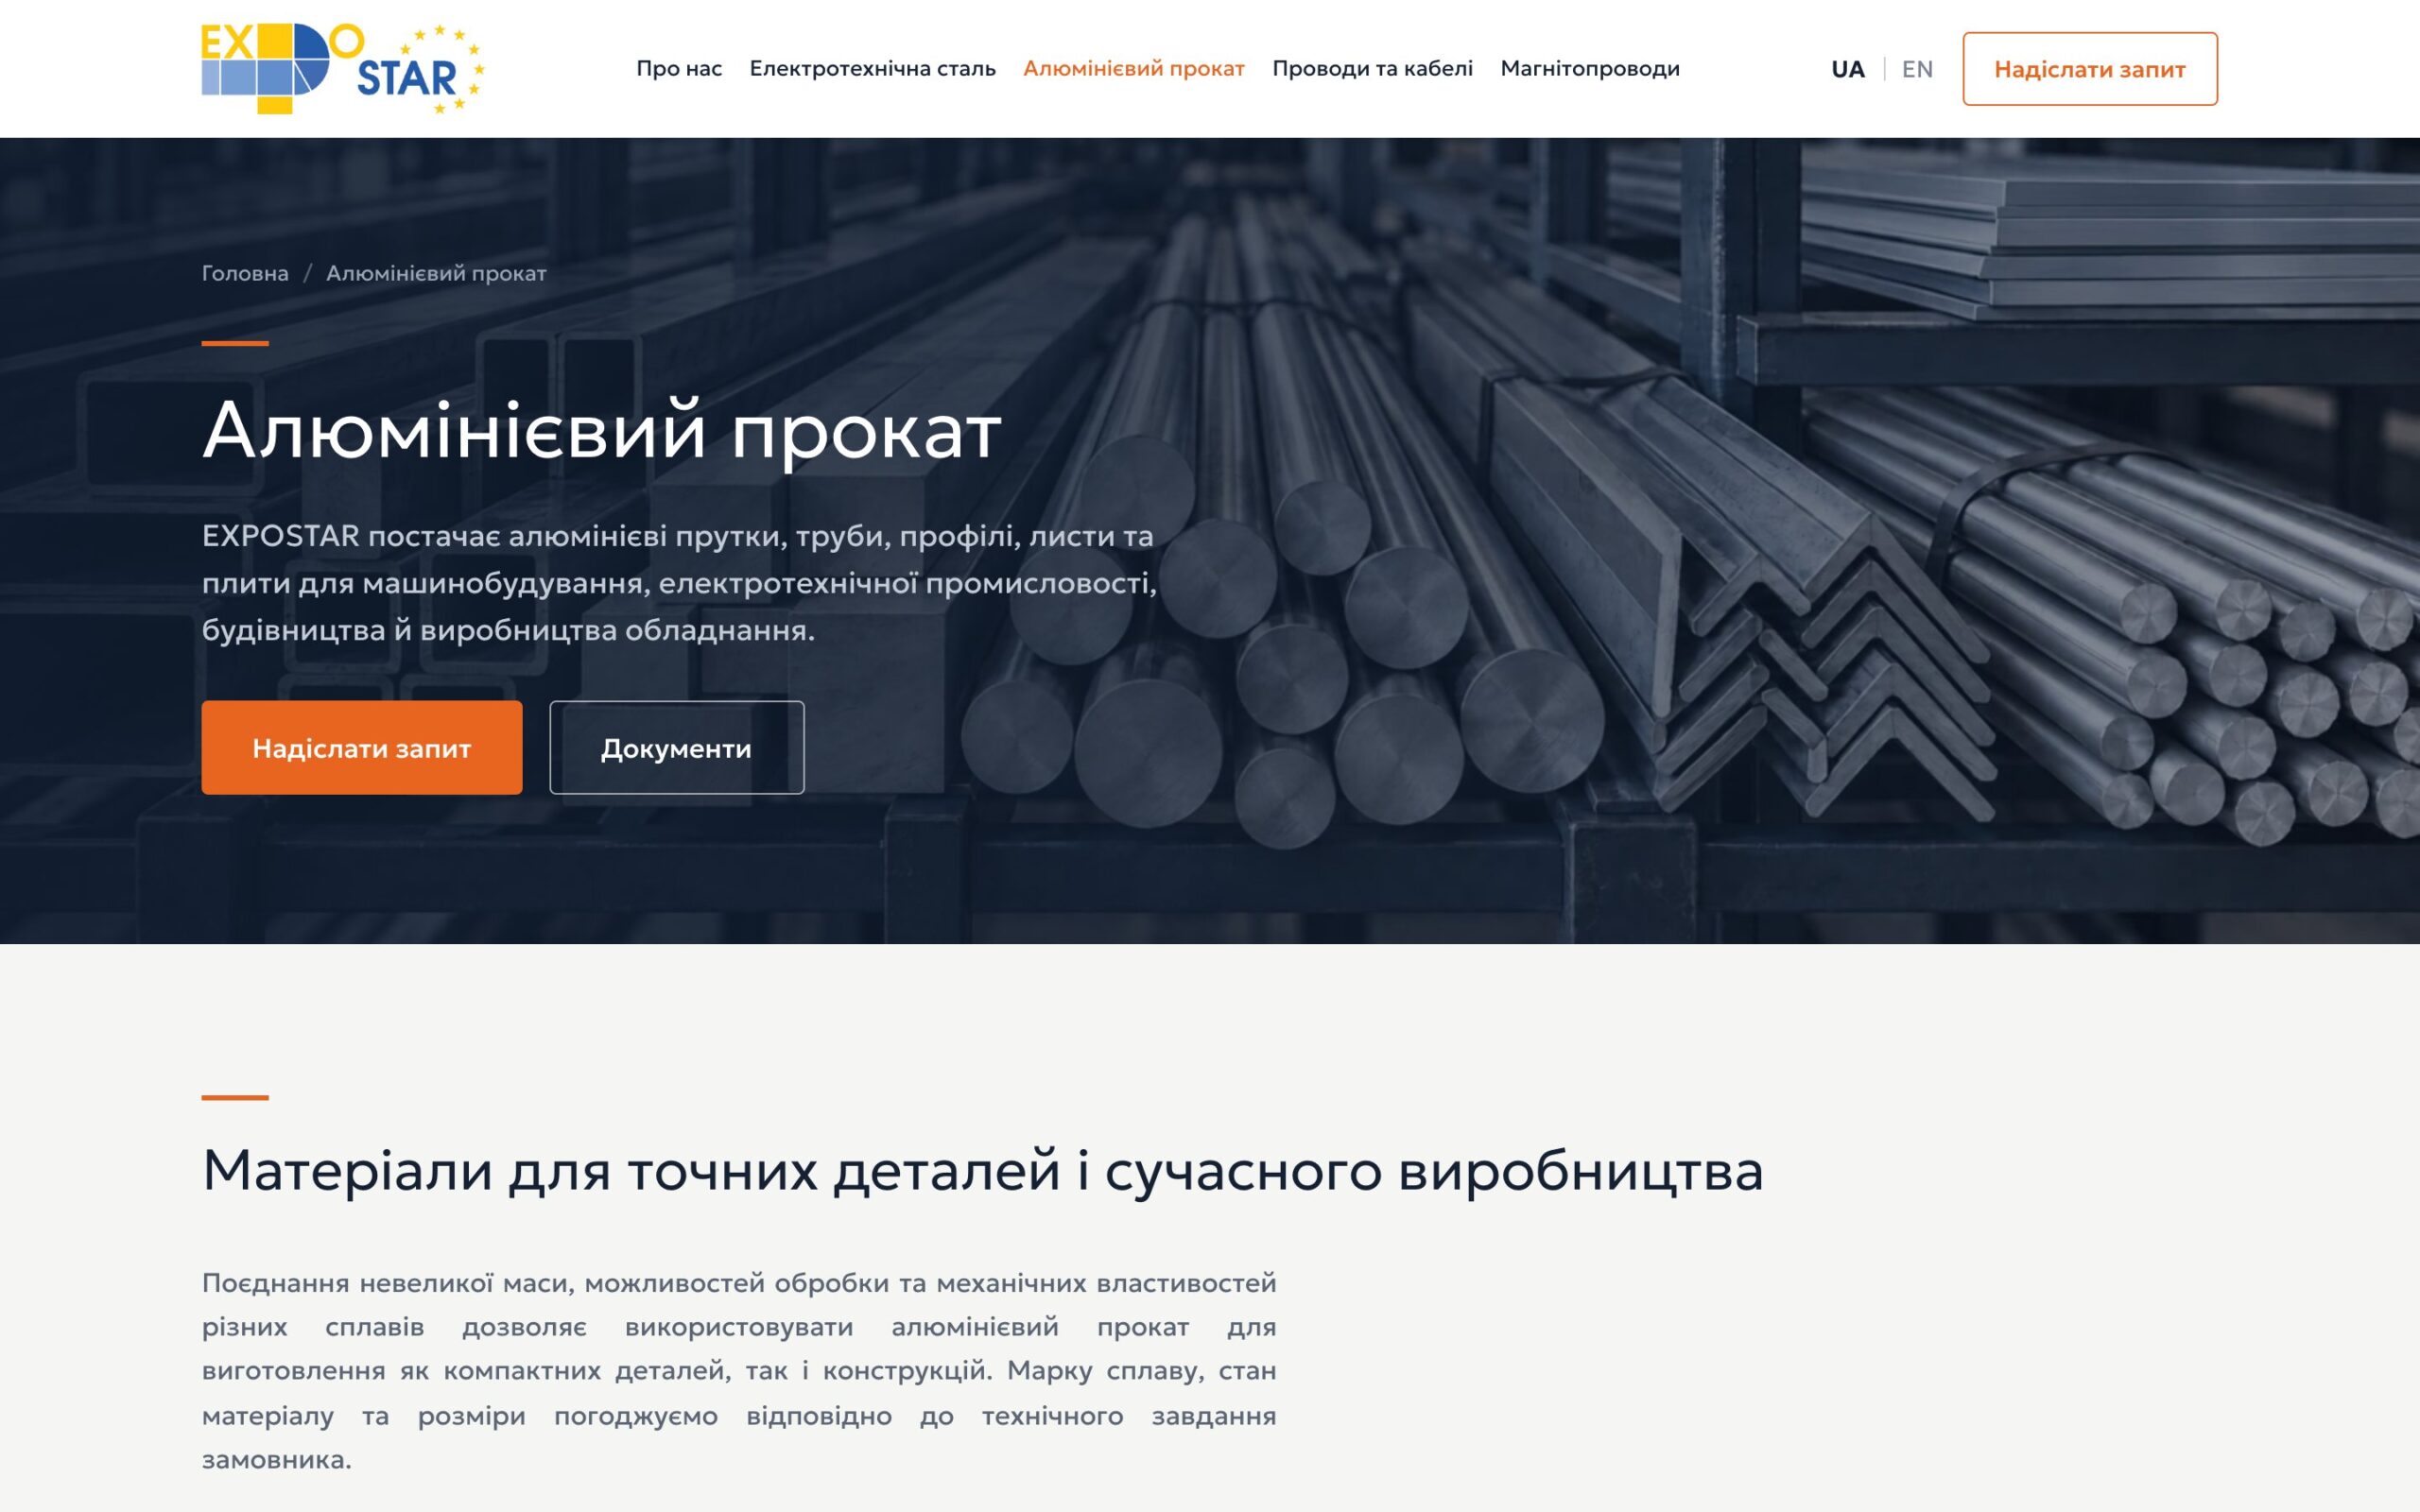Go to Електротехнічна сталь page
This screenshot has width=2420, height=1512.
point(872,69)
